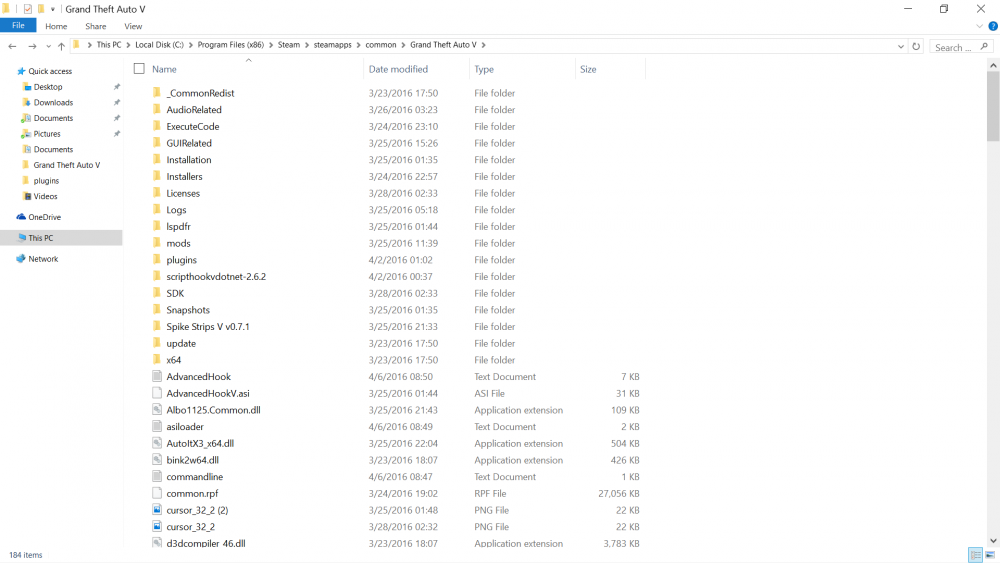Click the scripthookvdotnet-2.6.2 folder icon
The height and width of the screenshot is (563, 1000).
coord(157,276)
